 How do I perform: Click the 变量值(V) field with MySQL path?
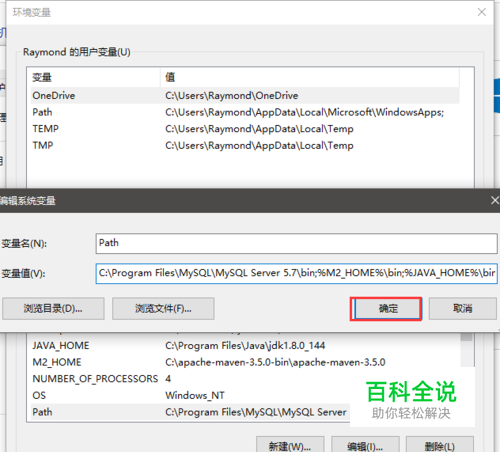coord(296,273)
